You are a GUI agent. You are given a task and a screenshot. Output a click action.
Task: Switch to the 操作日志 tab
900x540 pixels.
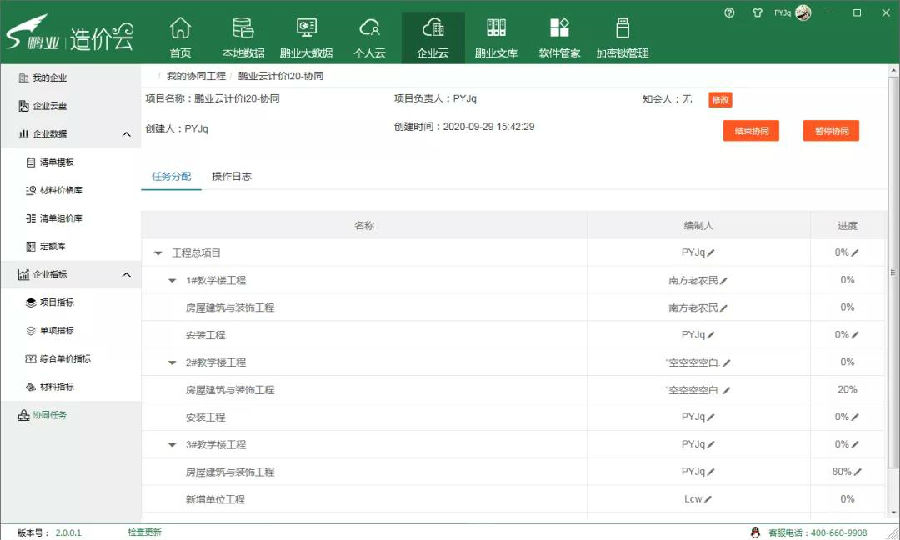(x=231, y=177)
